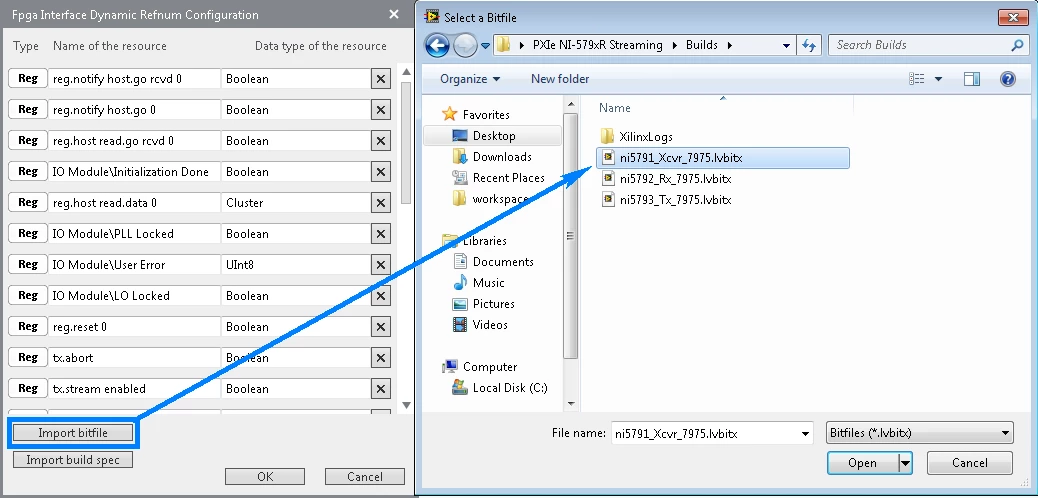Switch type of IO Module\User Error row

tap(28, 264)
